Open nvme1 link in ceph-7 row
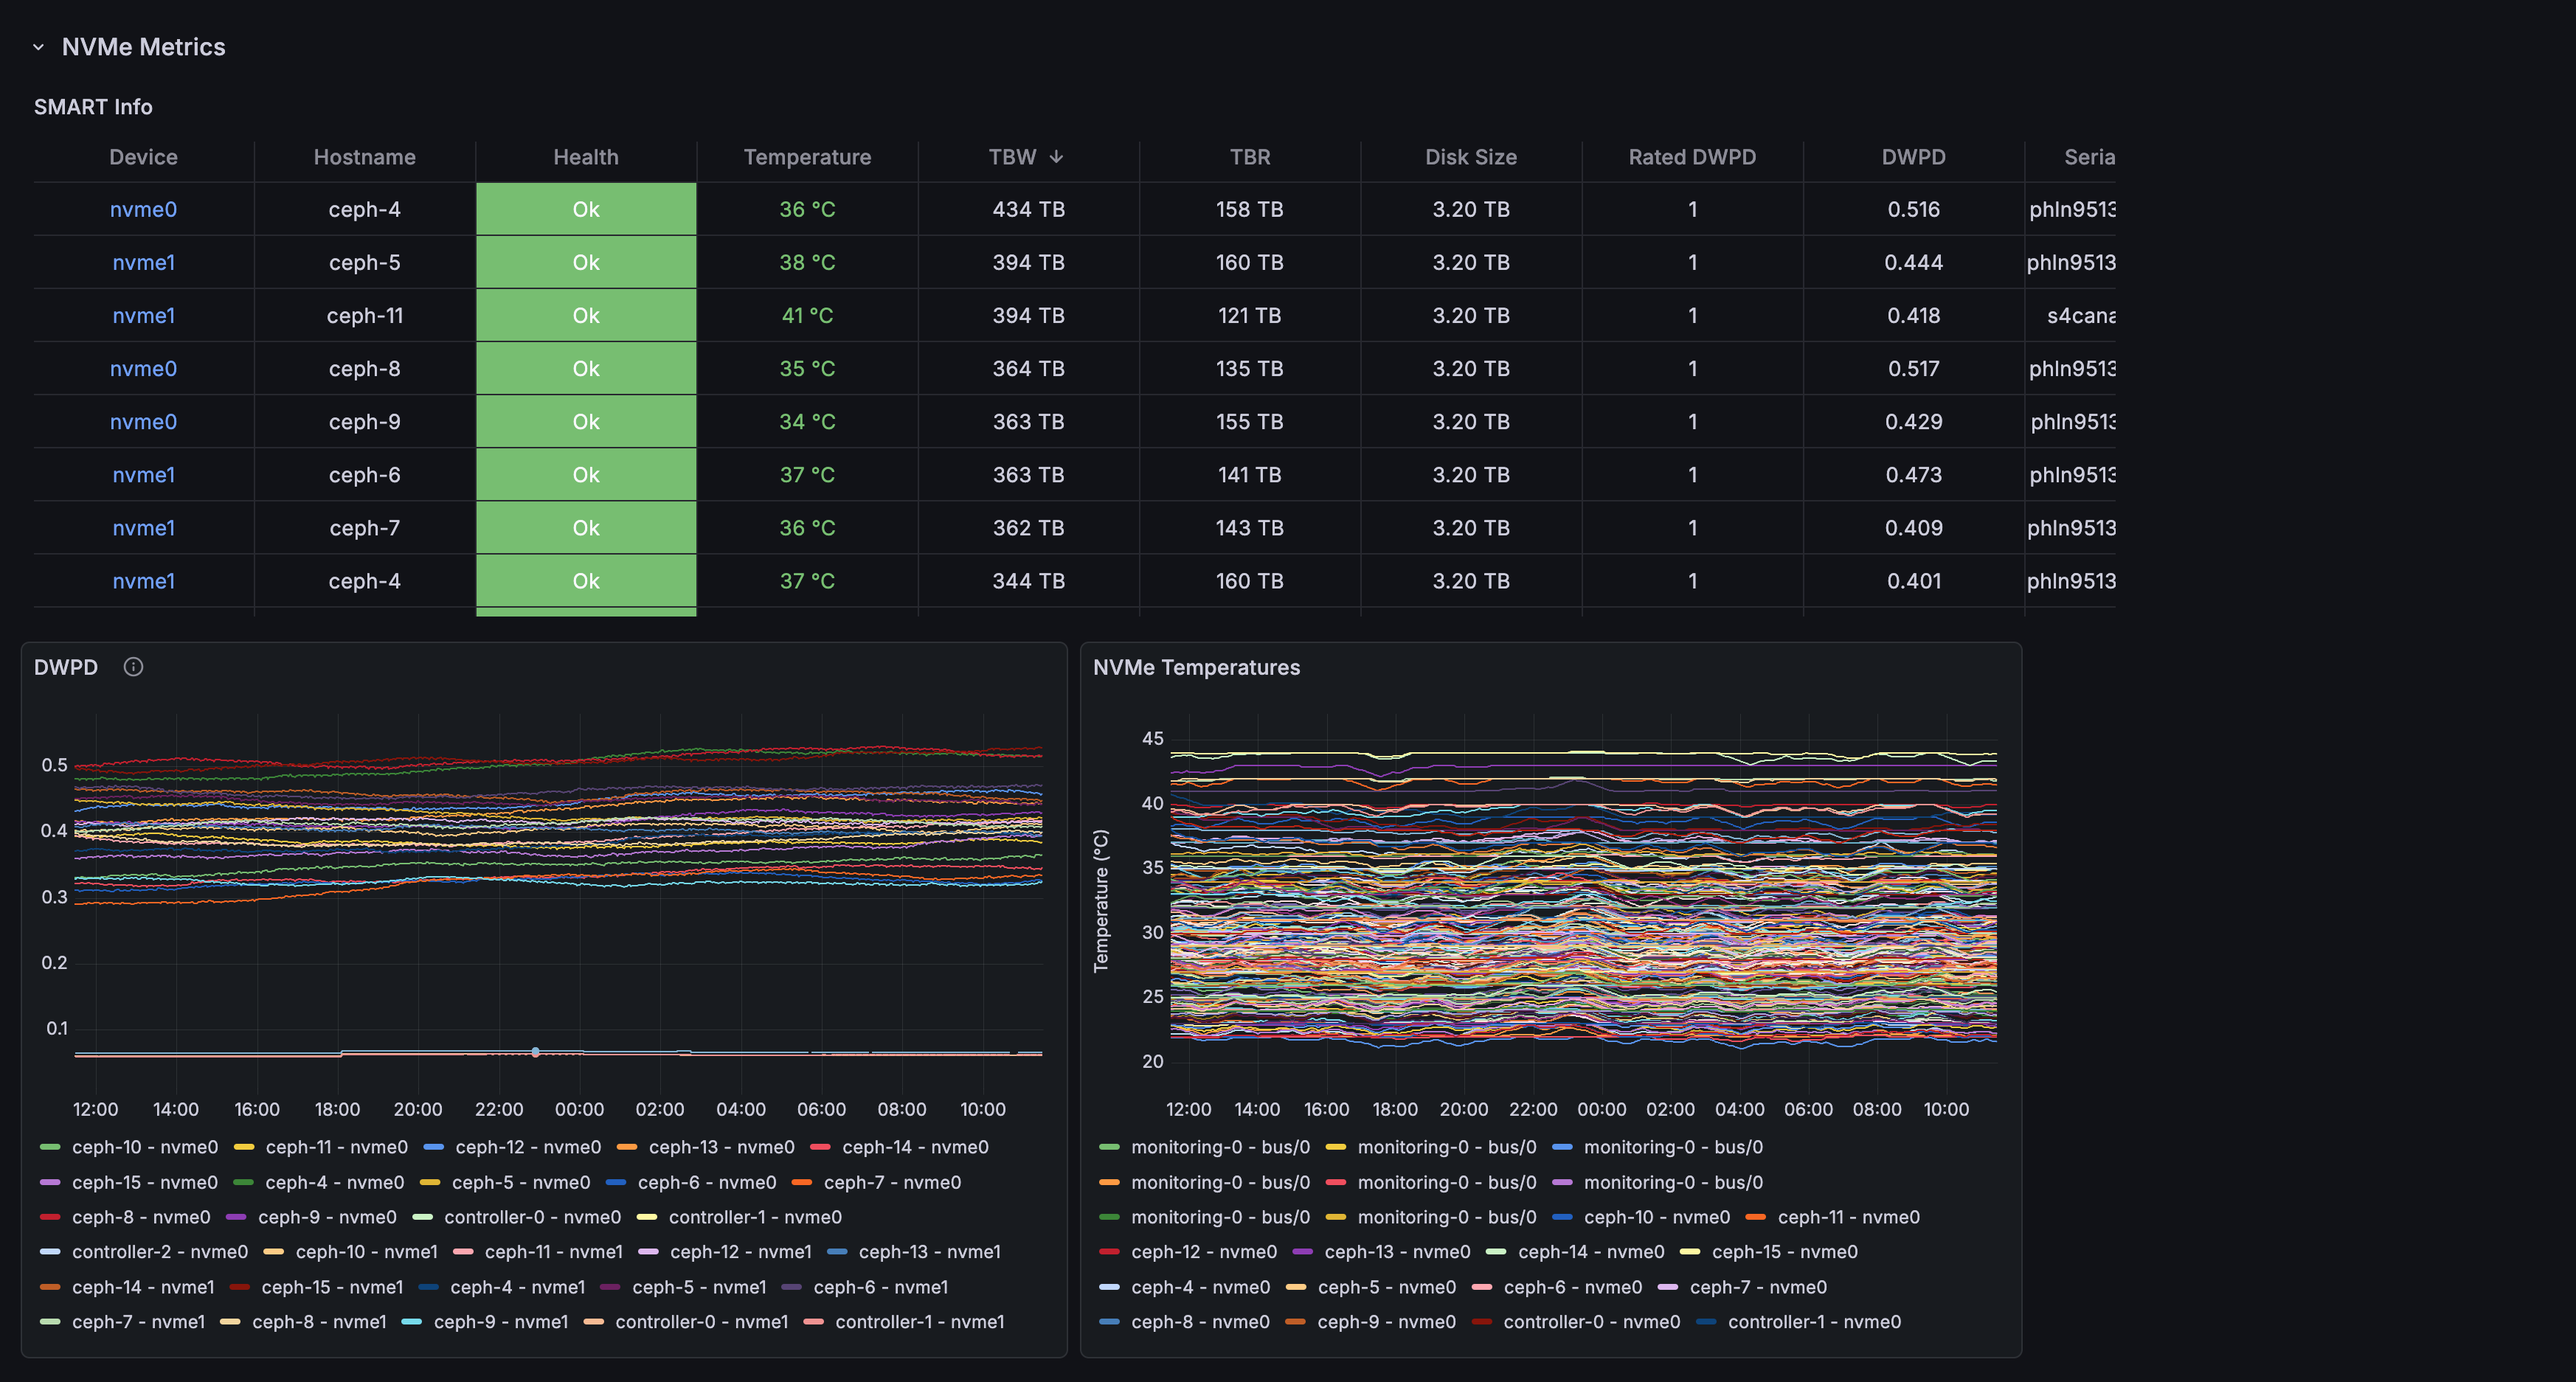This screenshot has width=2576, height=1382. (x=143, y=527)
